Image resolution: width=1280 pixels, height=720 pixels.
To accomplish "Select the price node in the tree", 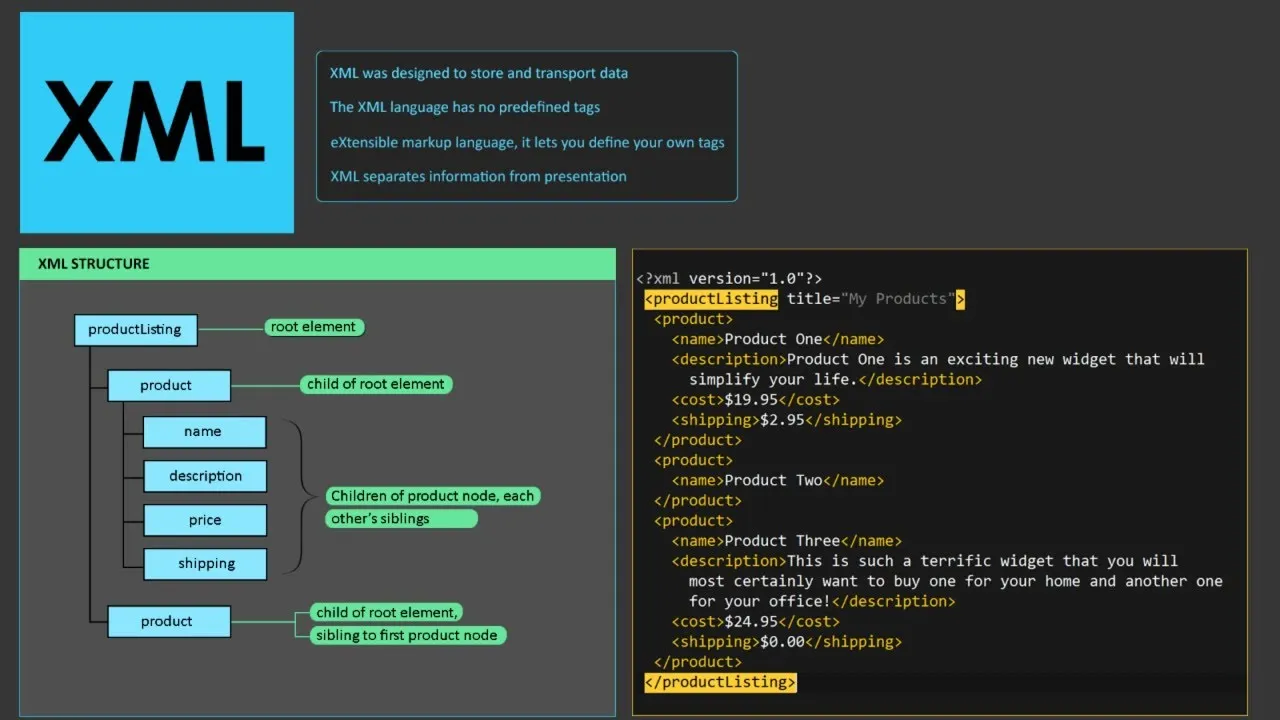I will pyautogui.click(x=205, y=520).
